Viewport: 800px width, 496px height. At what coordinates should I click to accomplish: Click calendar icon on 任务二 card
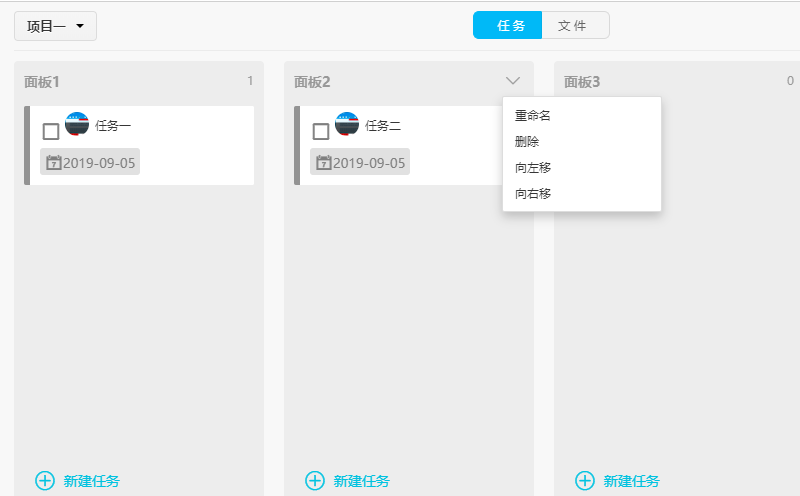click(323, 162)
